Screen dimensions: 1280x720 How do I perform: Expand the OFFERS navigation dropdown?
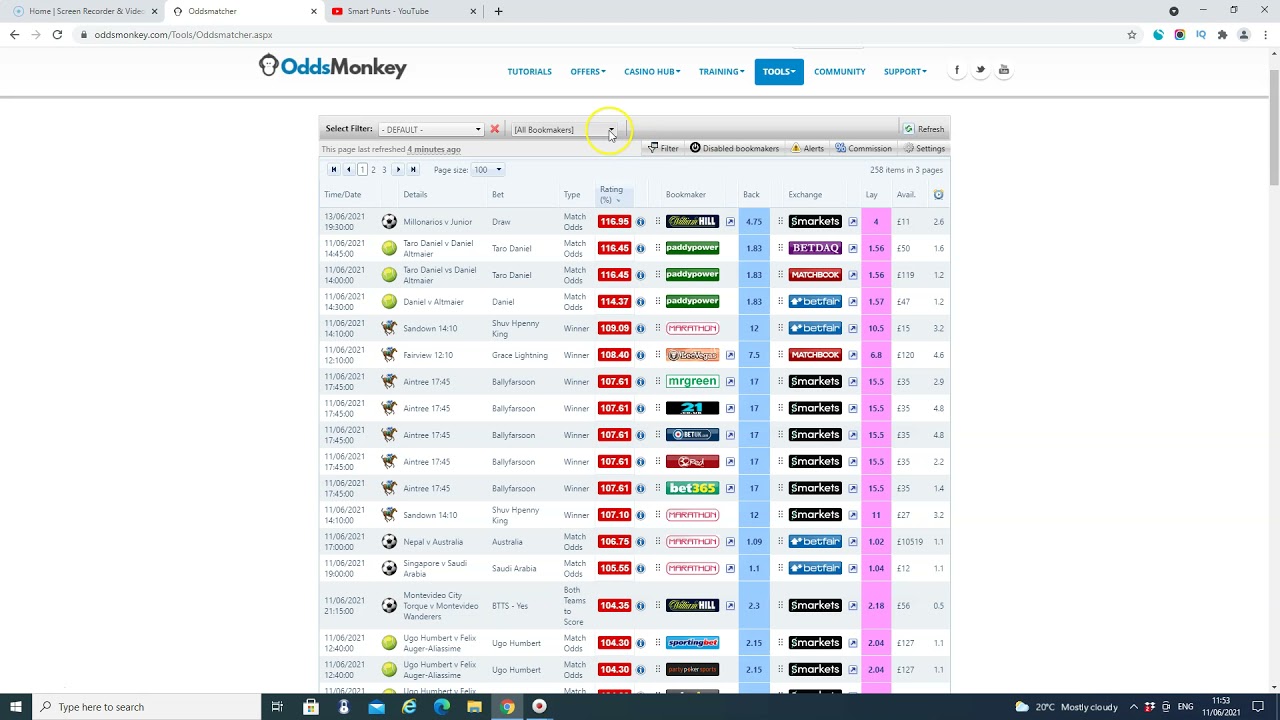(x=588, y=72)
